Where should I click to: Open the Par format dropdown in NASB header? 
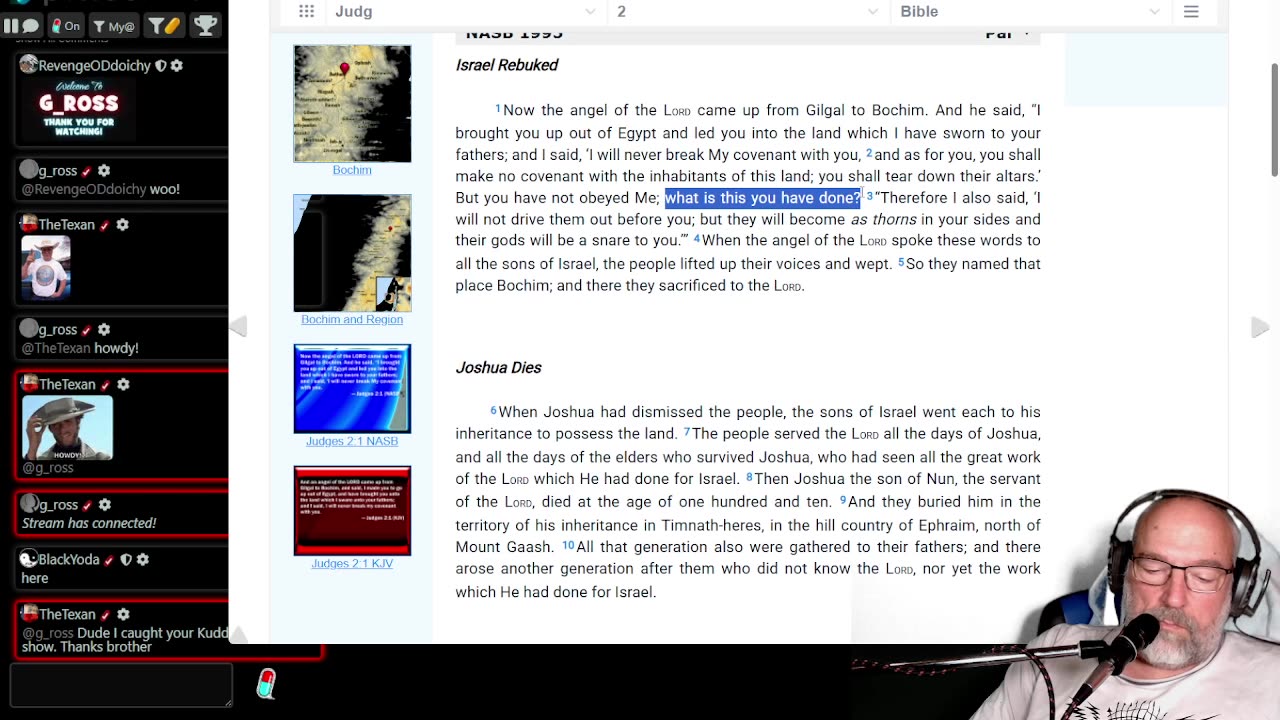pos(1007,35)
